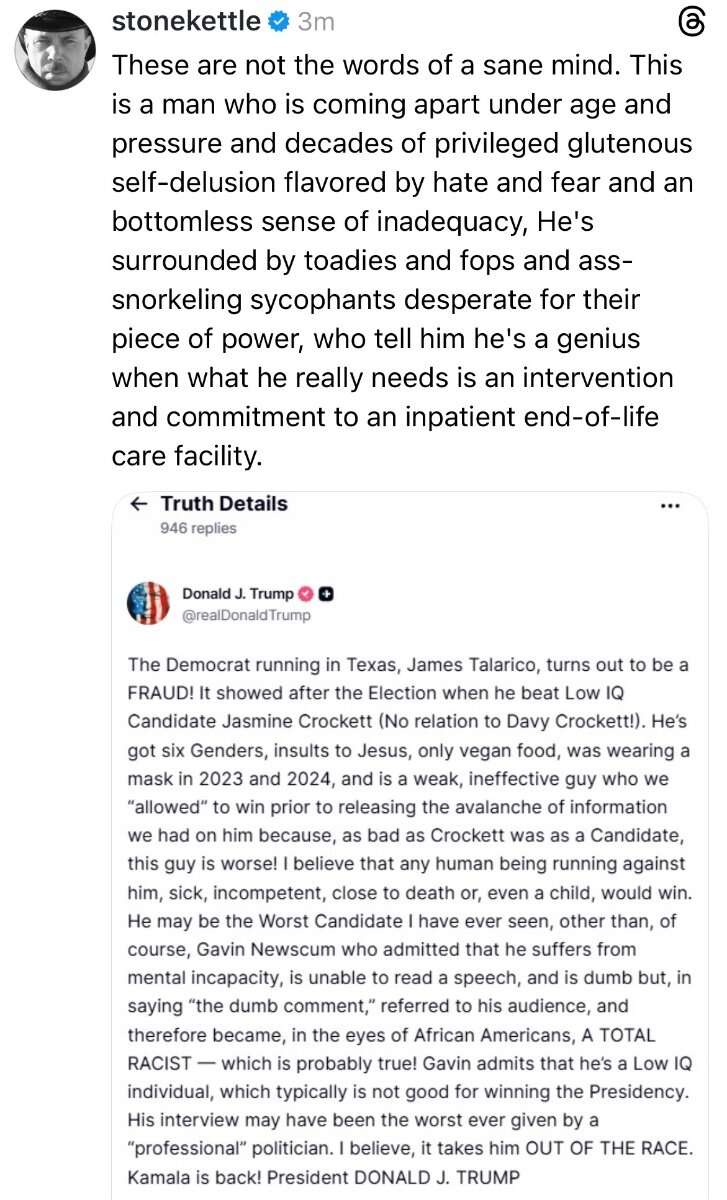Click the 3m post timestamp
The height and width of the screenshot is (1200, 727).
(x=317, y=21)
